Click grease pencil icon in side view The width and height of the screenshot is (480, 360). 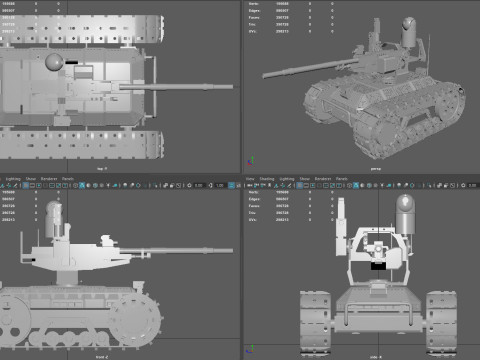click(x=289, y=185)
